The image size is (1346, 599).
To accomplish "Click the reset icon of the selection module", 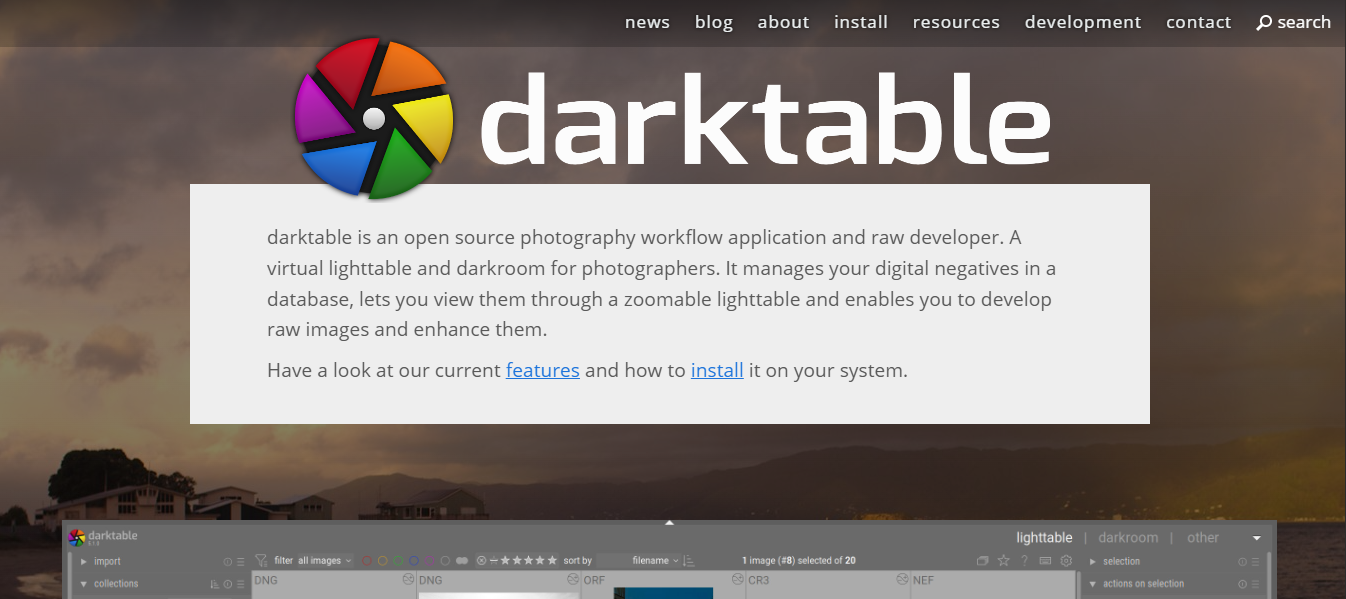I will pos(1242,562).
